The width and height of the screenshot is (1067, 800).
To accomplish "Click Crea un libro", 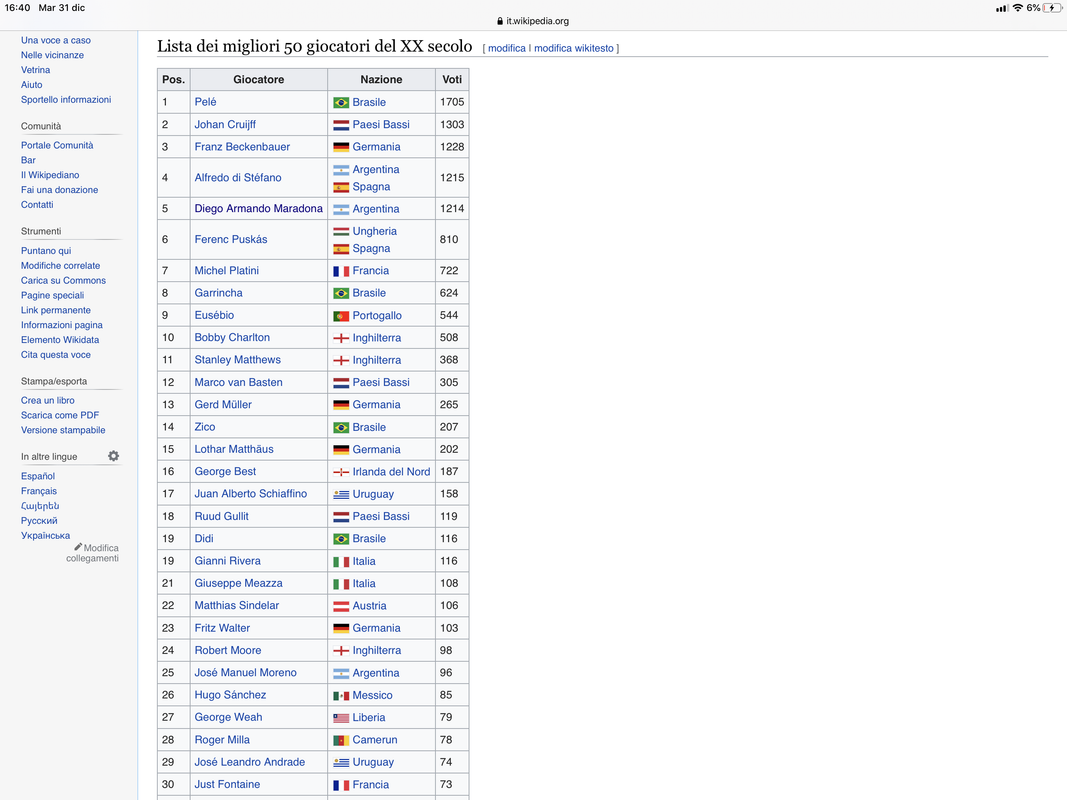I will coord(48,401).
